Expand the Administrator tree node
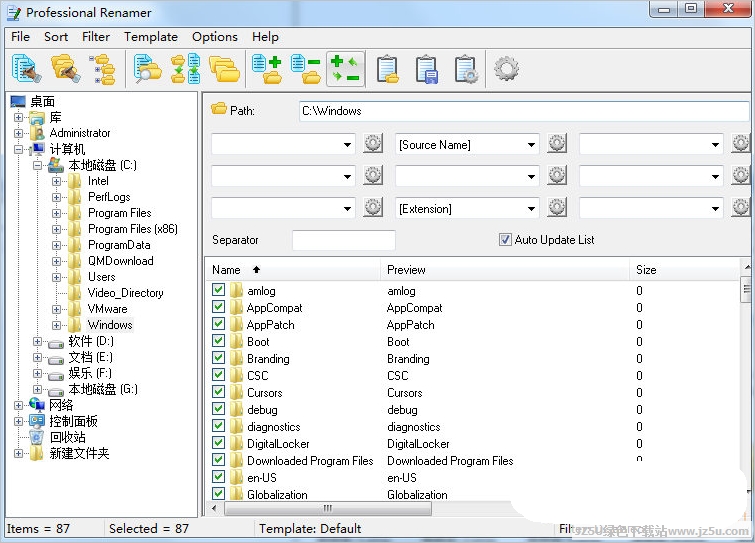The height and width of the screenshot is (543, 755). tap(18, 133)
